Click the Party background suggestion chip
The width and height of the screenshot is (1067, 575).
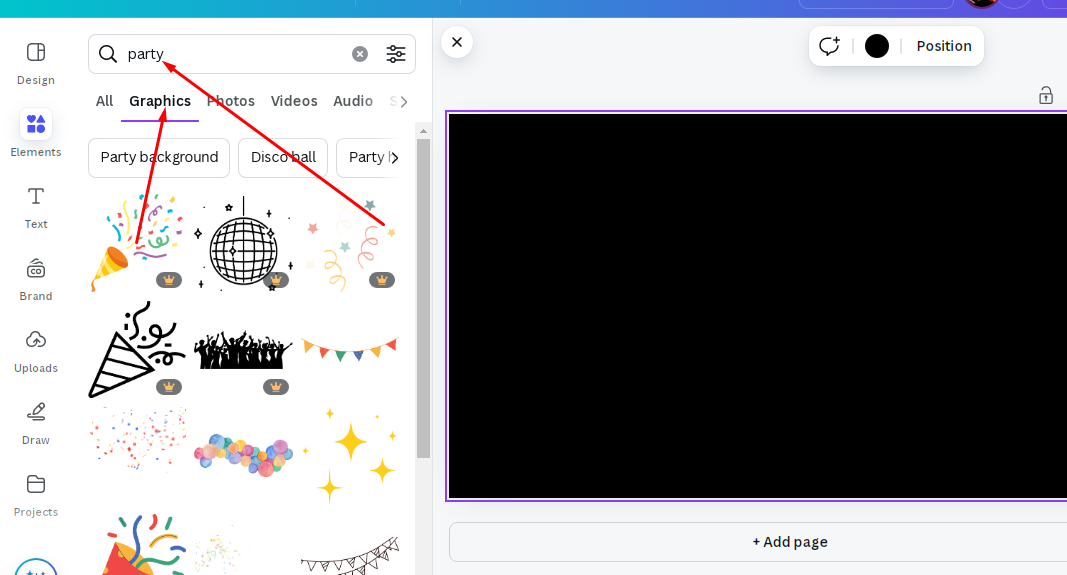pyautogui.click(x=159, y=157)
